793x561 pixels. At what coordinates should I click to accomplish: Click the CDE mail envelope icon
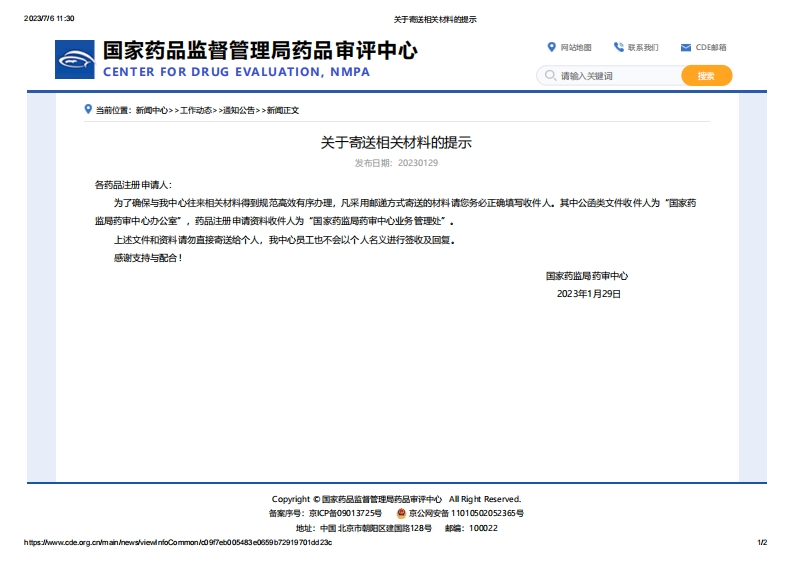[x=686, y=47]
